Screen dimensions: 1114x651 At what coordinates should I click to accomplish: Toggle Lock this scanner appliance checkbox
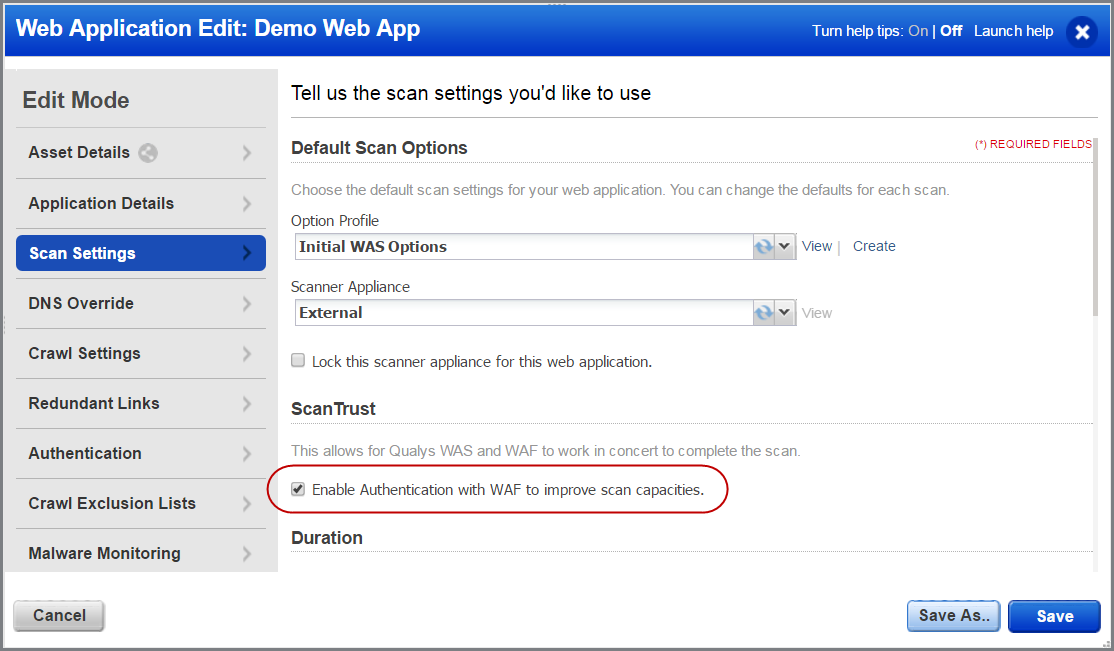298,360
